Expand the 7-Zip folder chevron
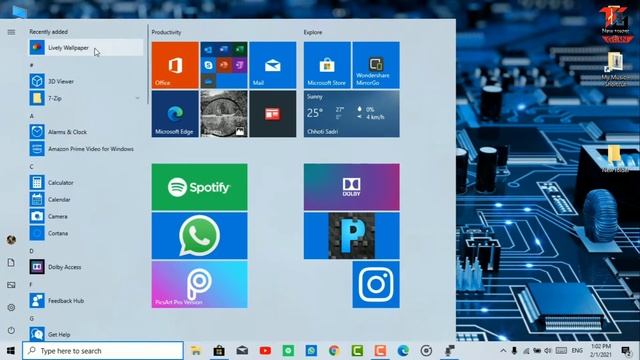 point(138,98)
